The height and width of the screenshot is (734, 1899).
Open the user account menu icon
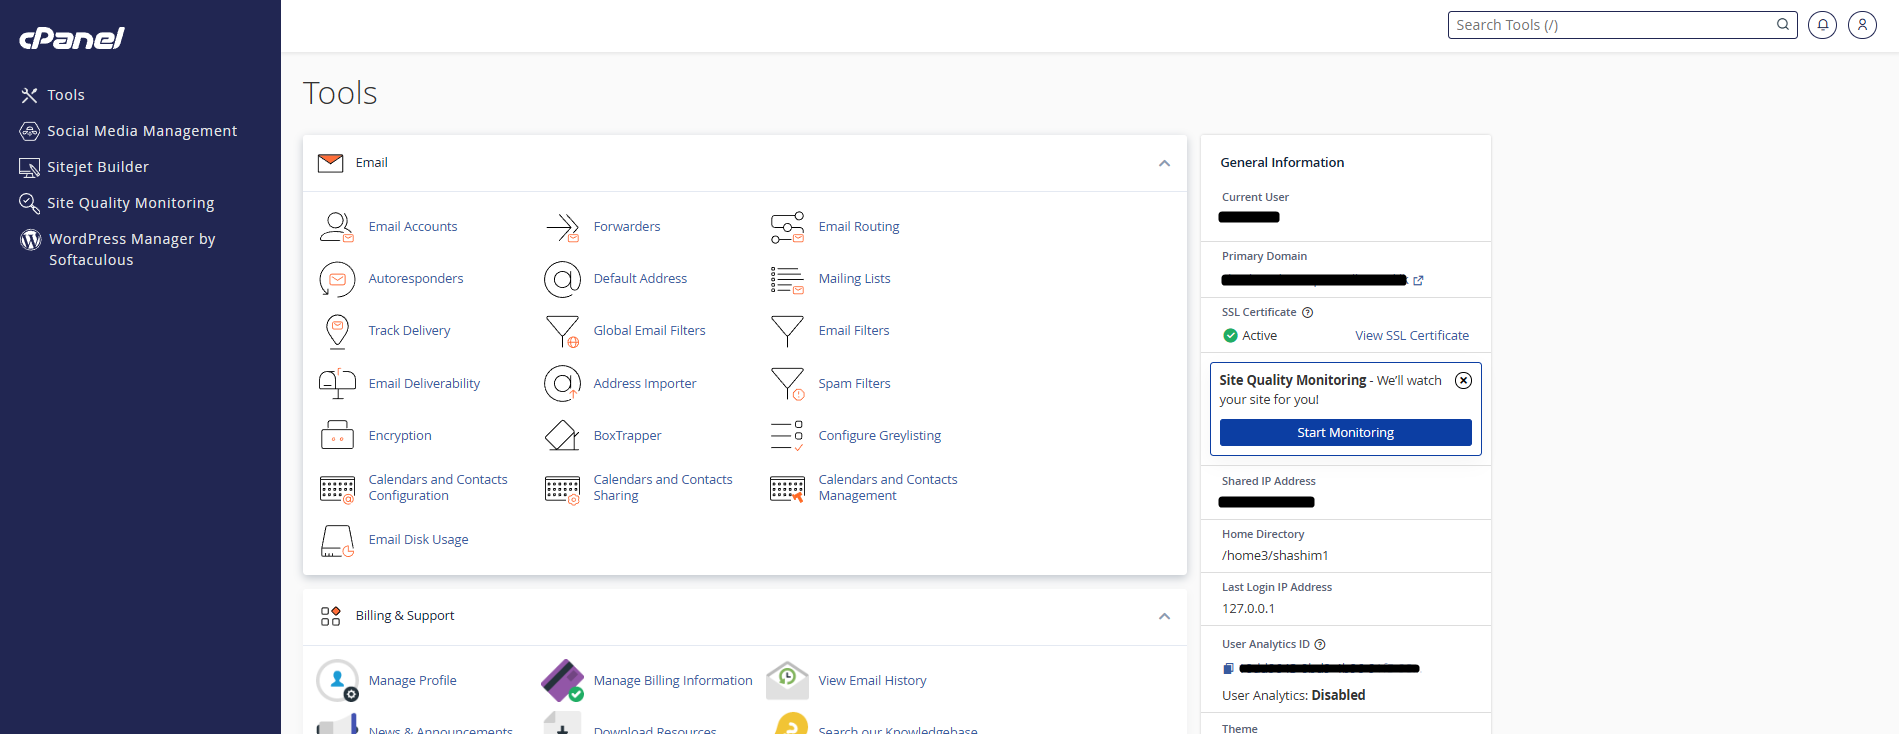point(1862,25)
